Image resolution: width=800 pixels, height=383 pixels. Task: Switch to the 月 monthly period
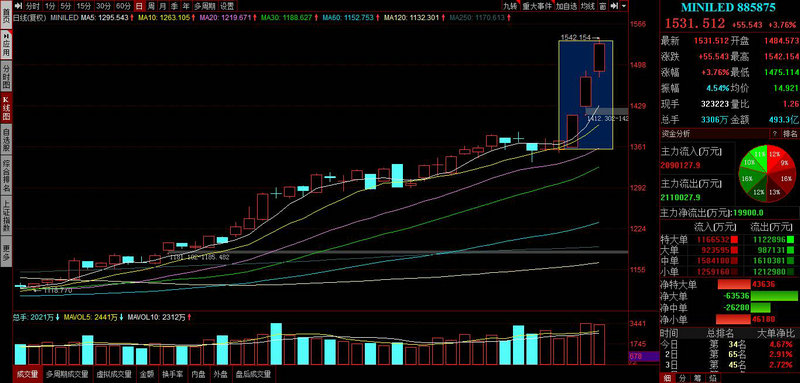pos(163,6)
